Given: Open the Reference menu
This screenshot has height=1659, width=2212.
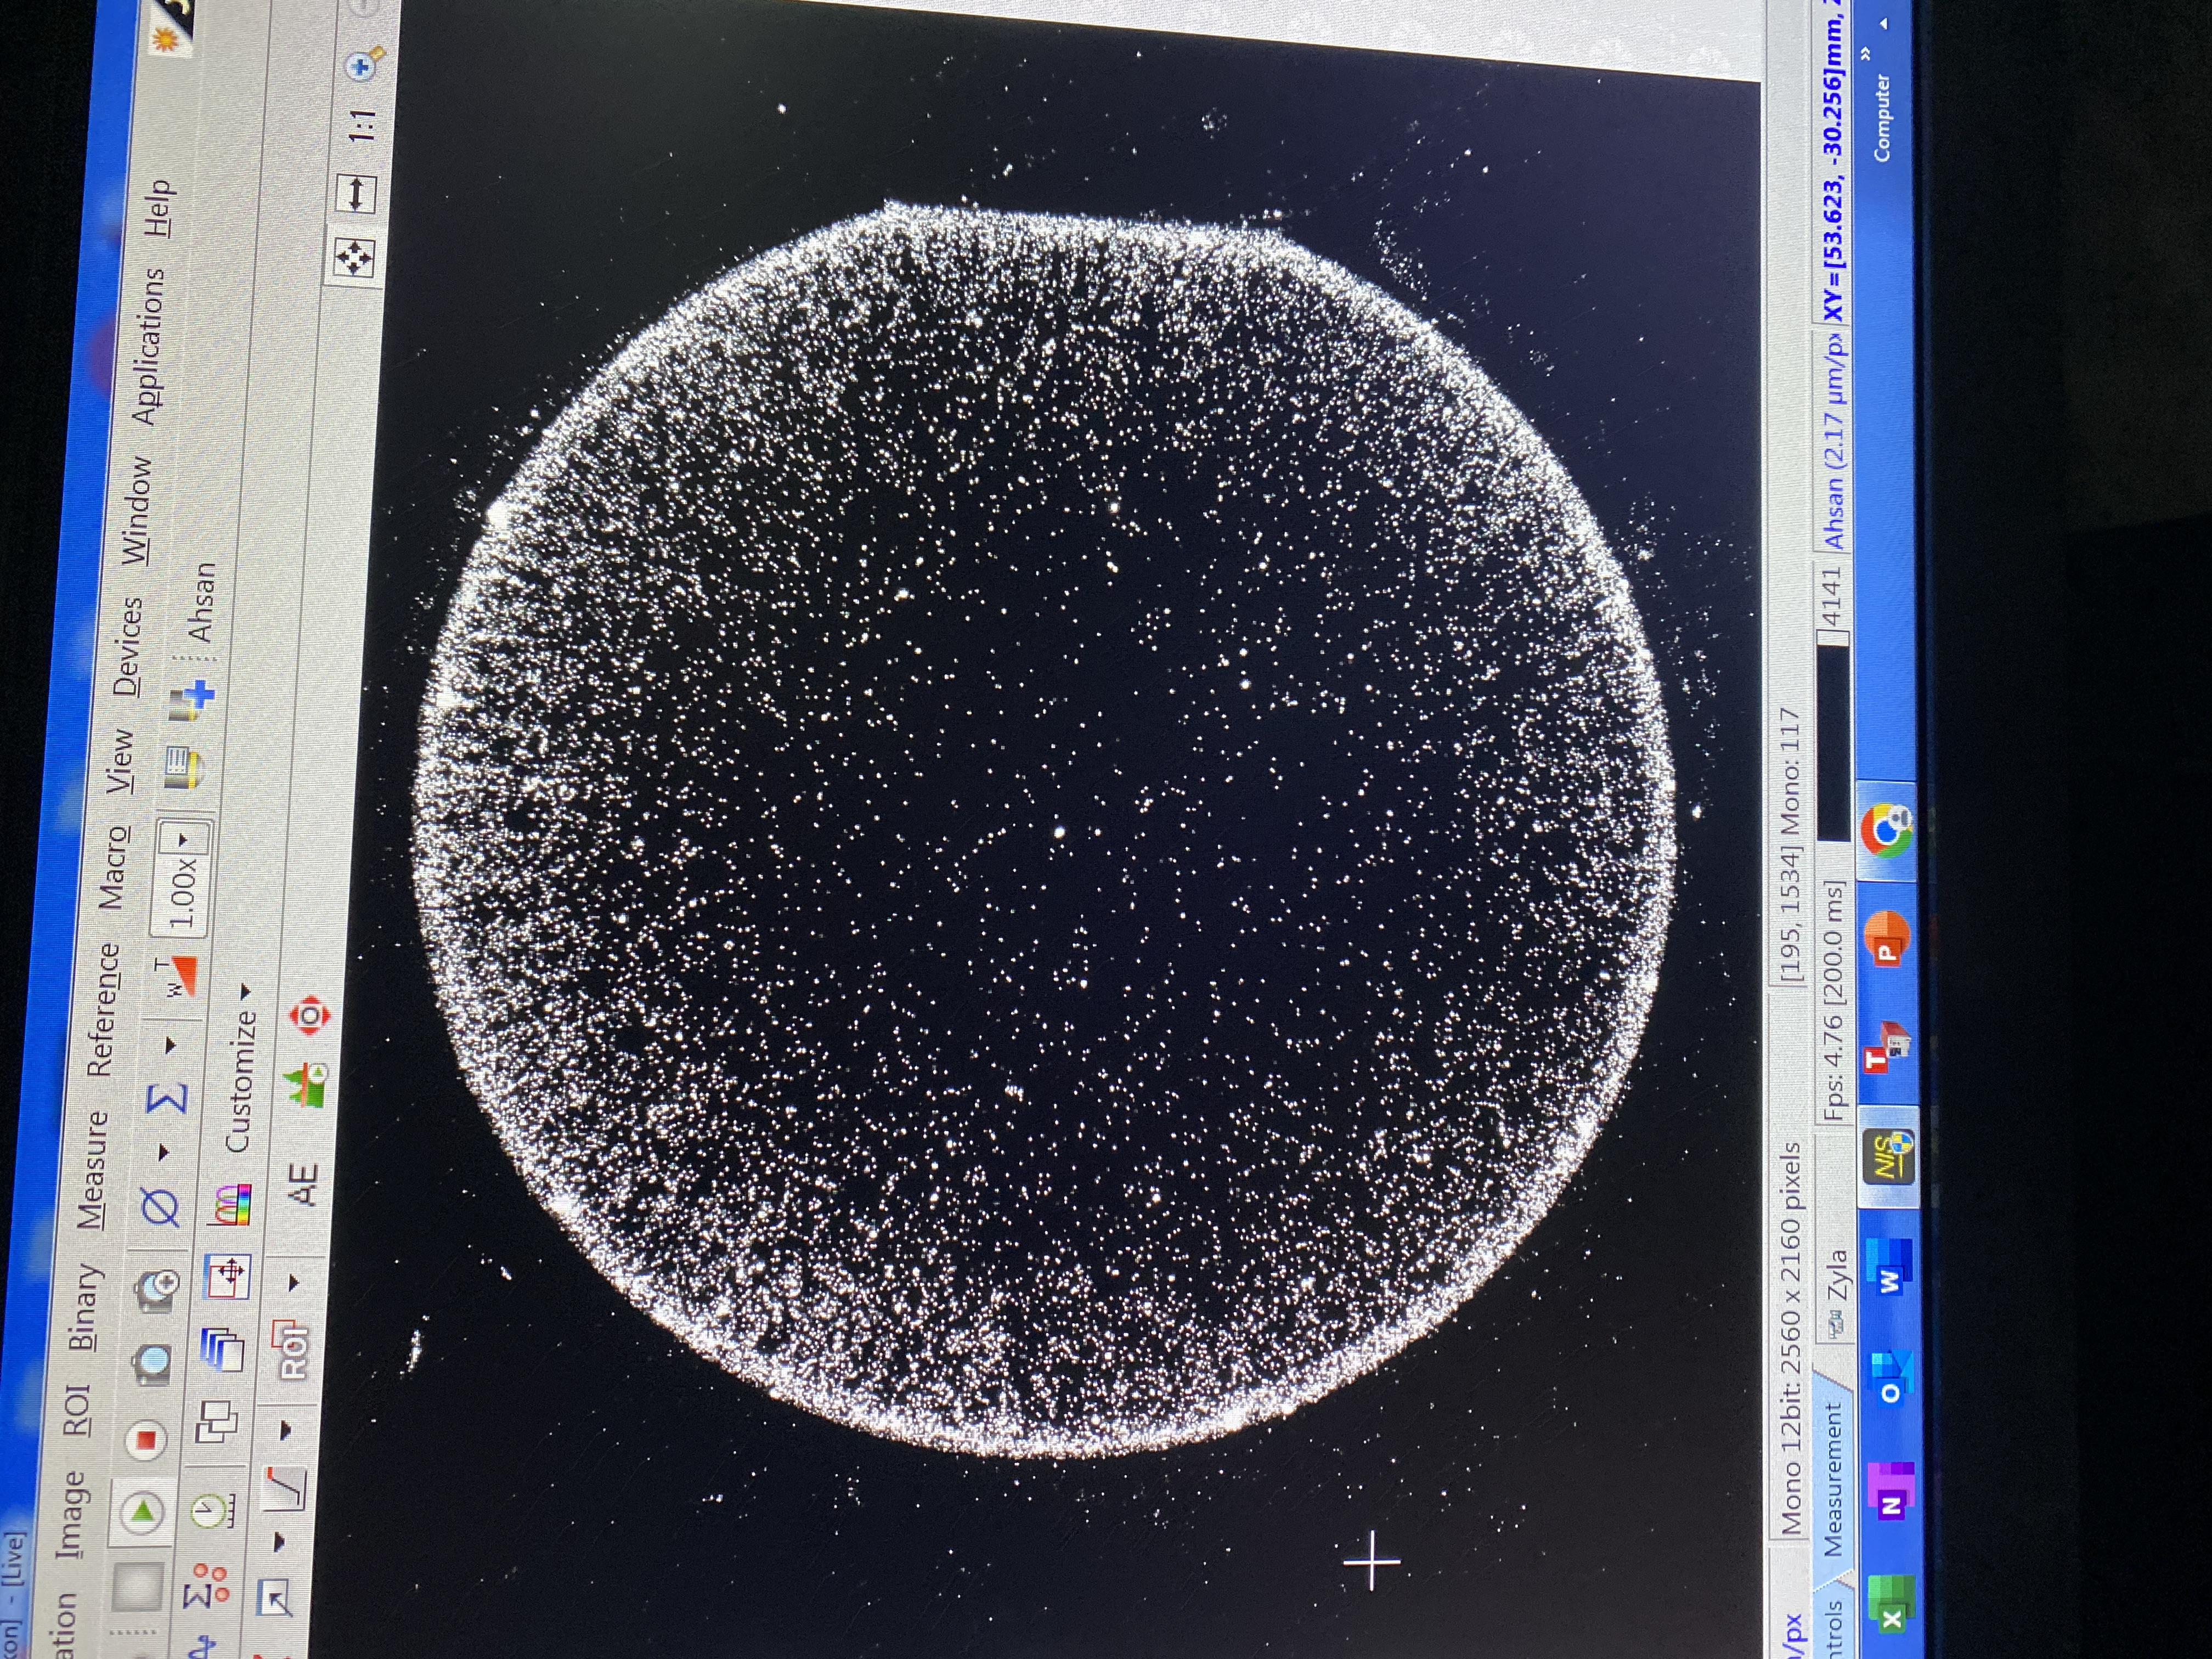Looking at the screenshot, I should (x=105, y=1010).
